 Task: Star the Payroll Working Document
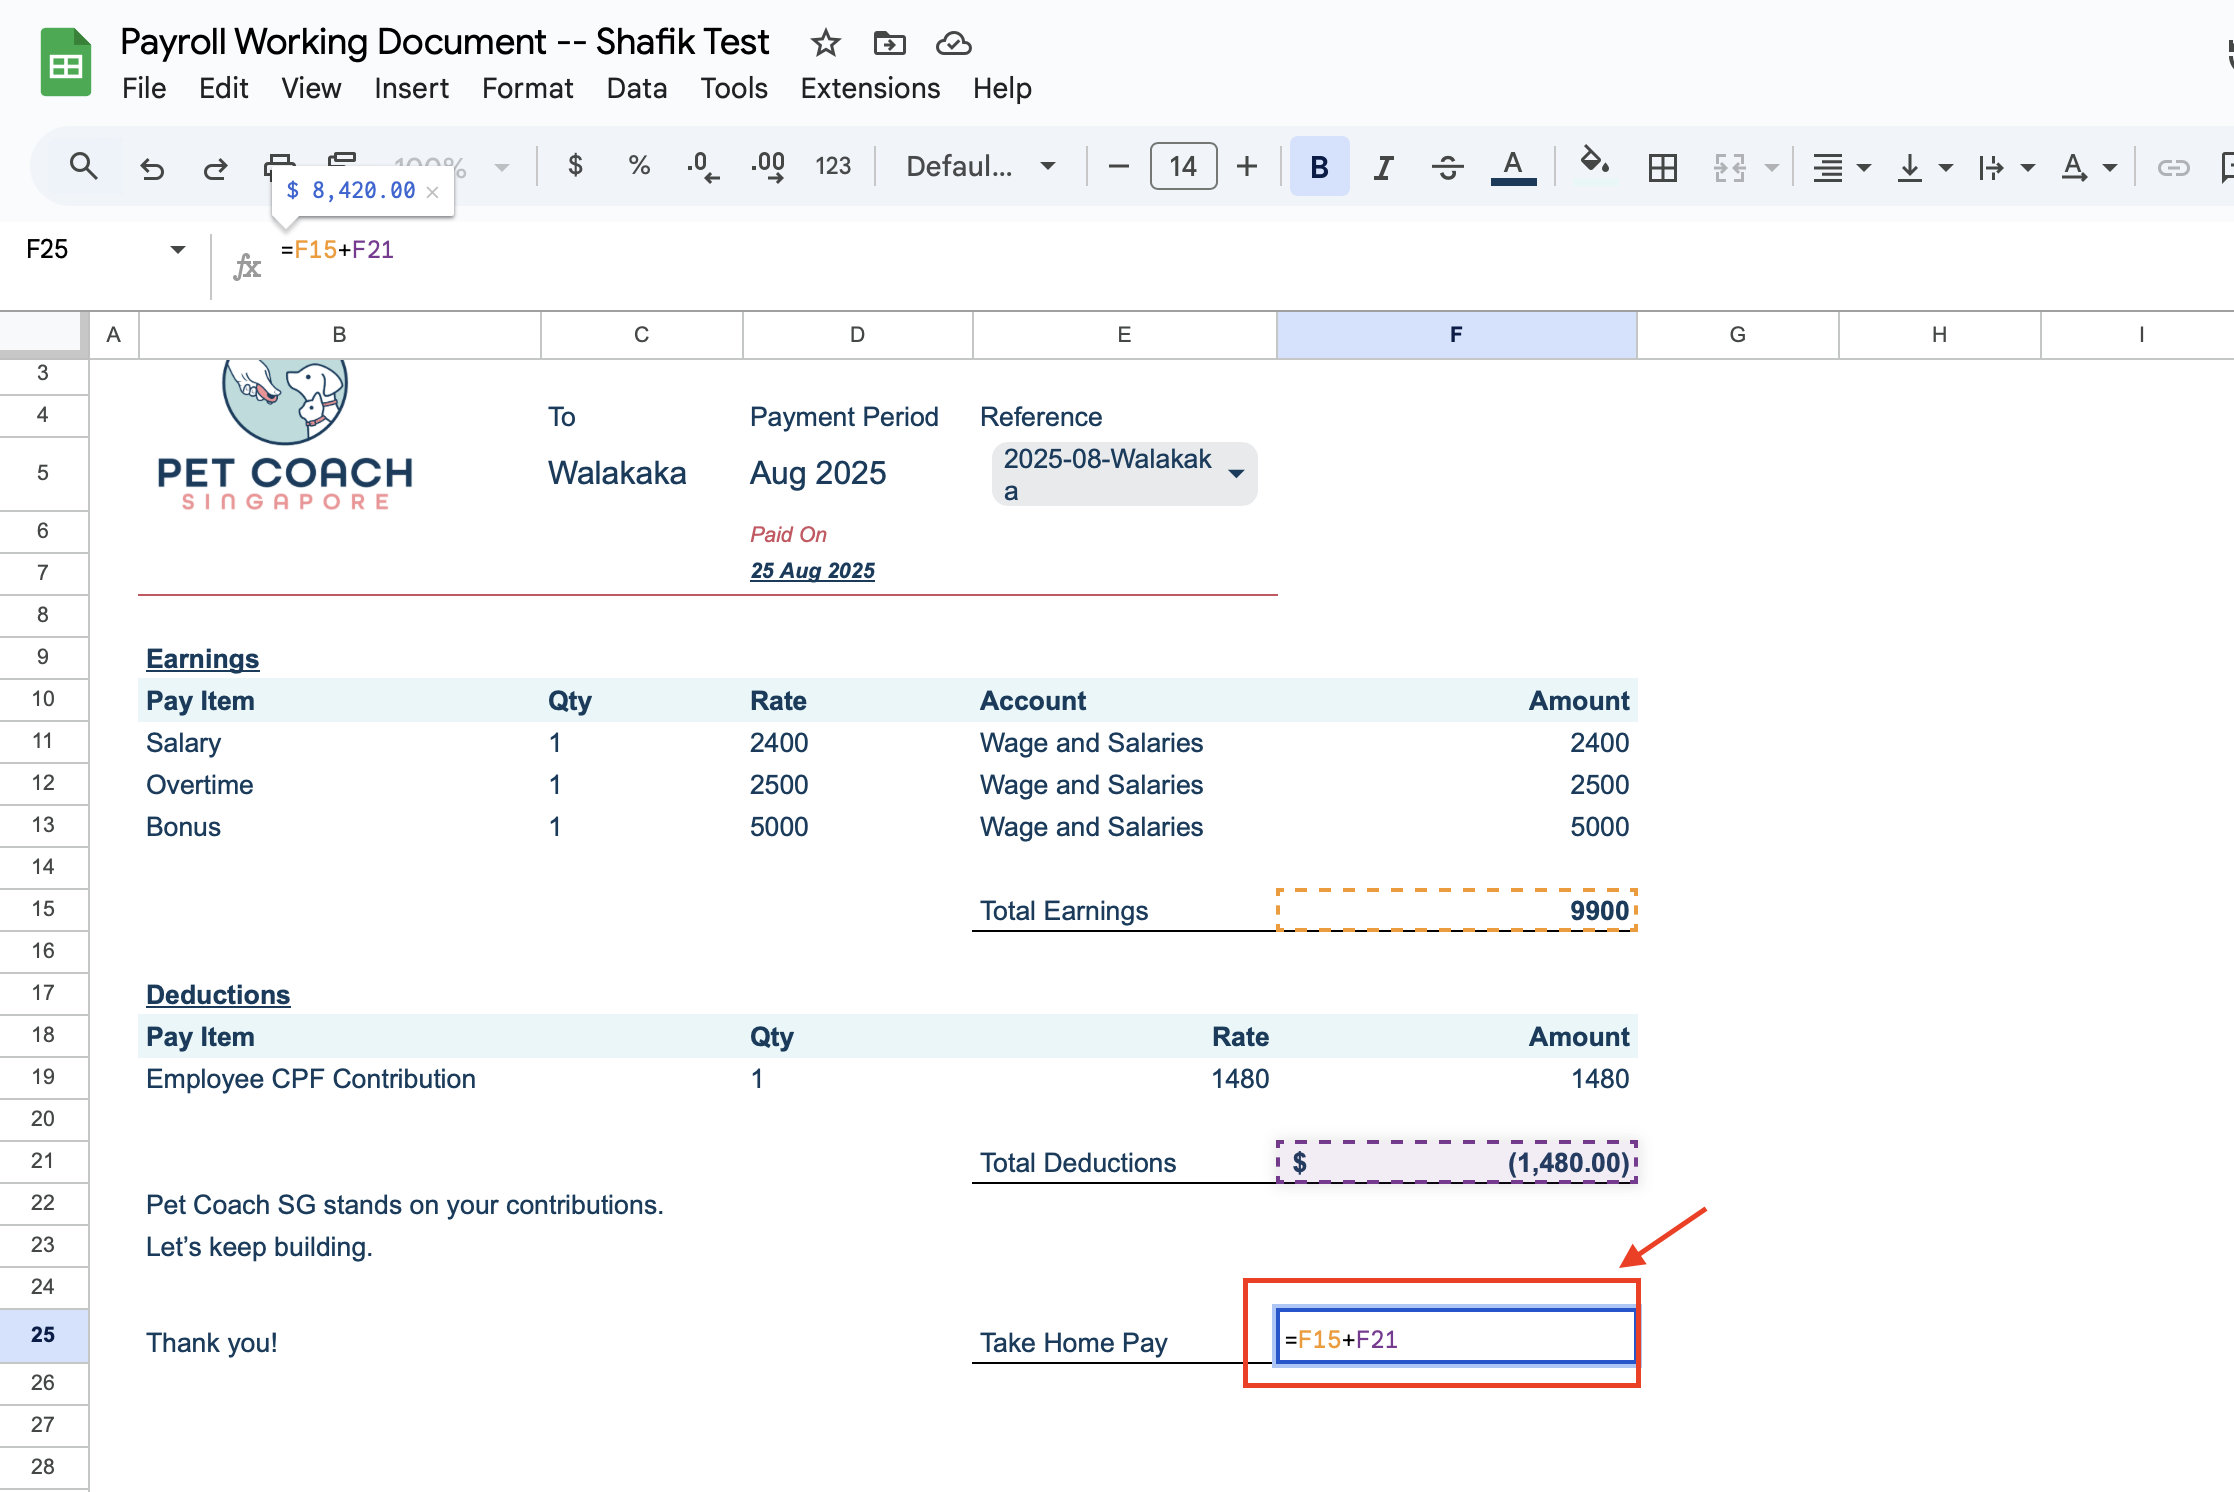[x=825, y=43]
